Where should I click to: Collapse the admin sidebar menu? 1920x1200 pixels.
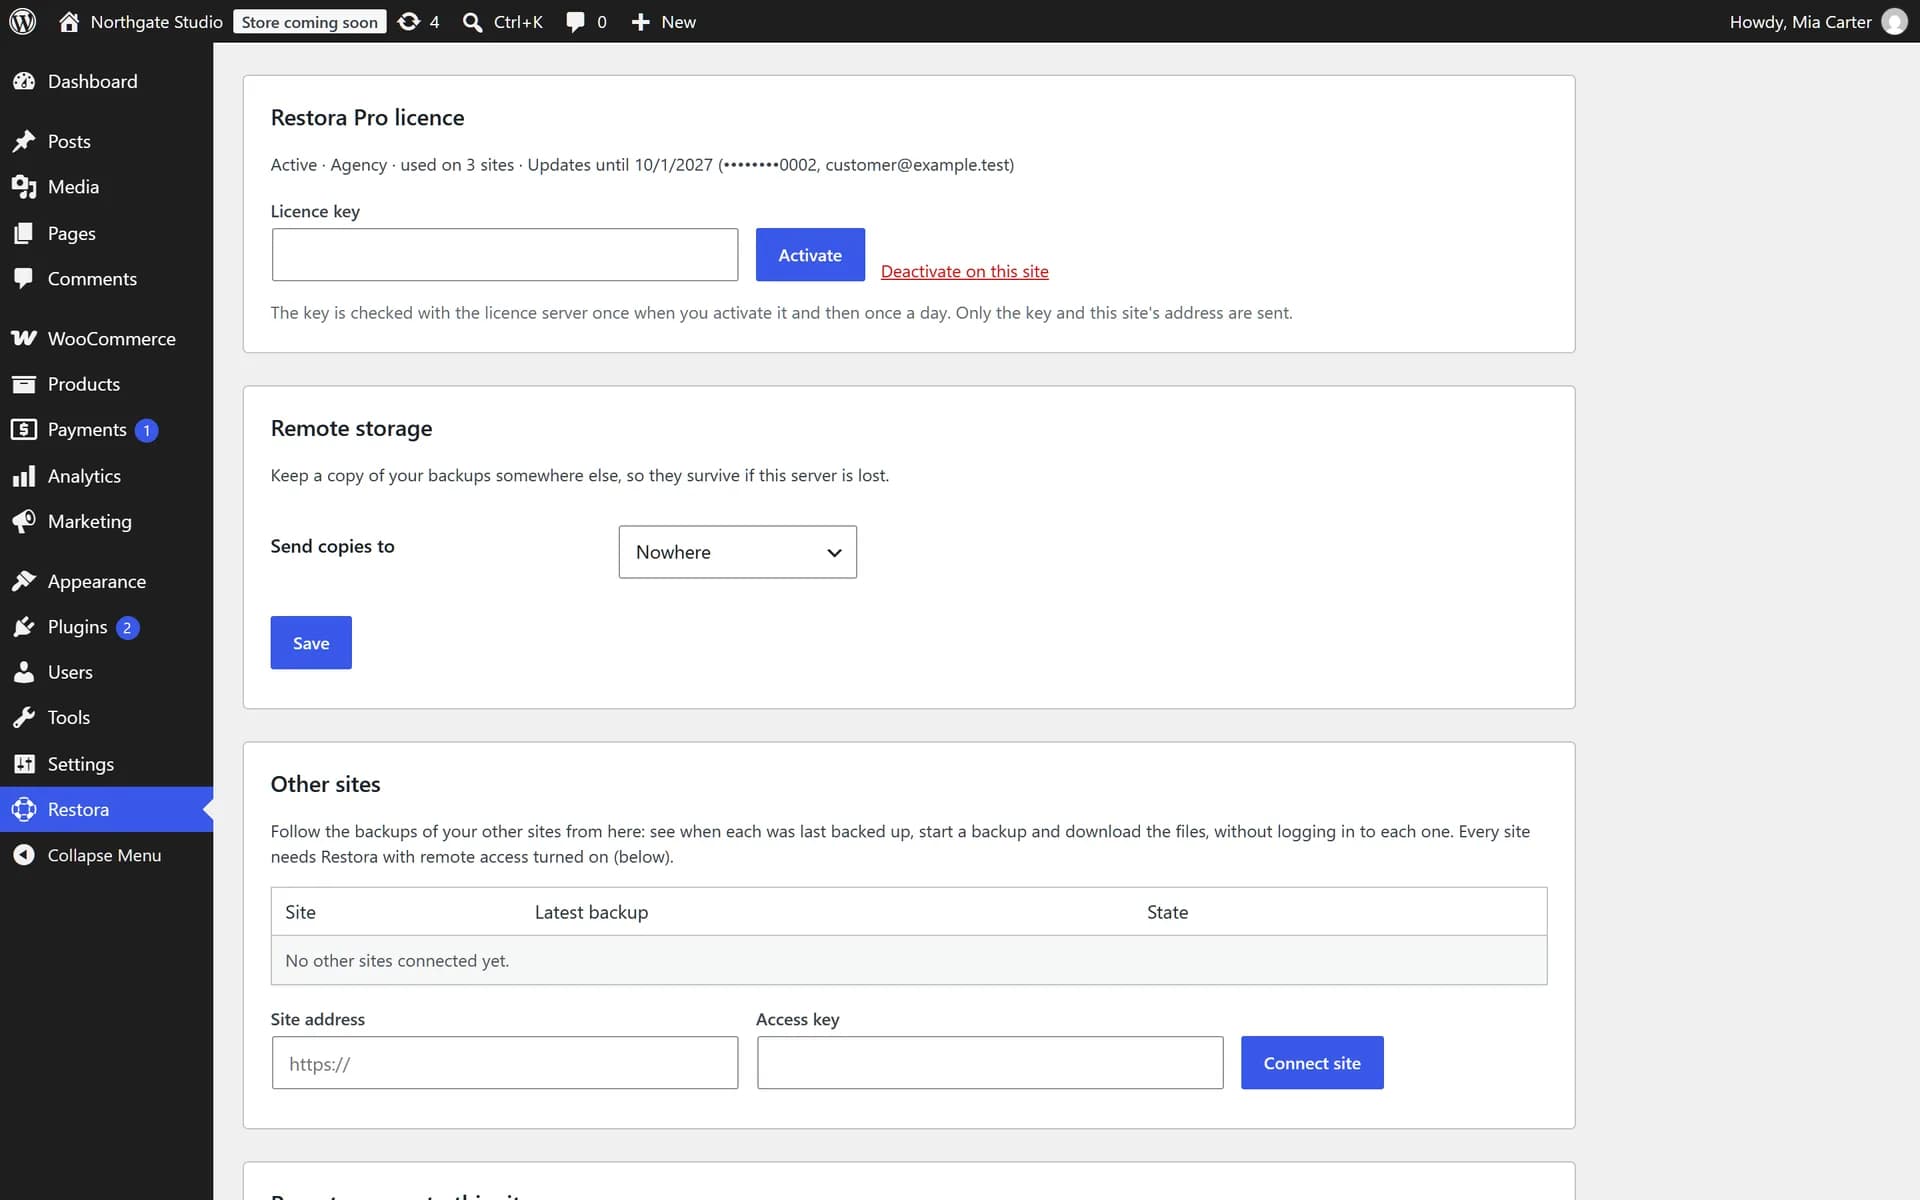click(106, 855)
